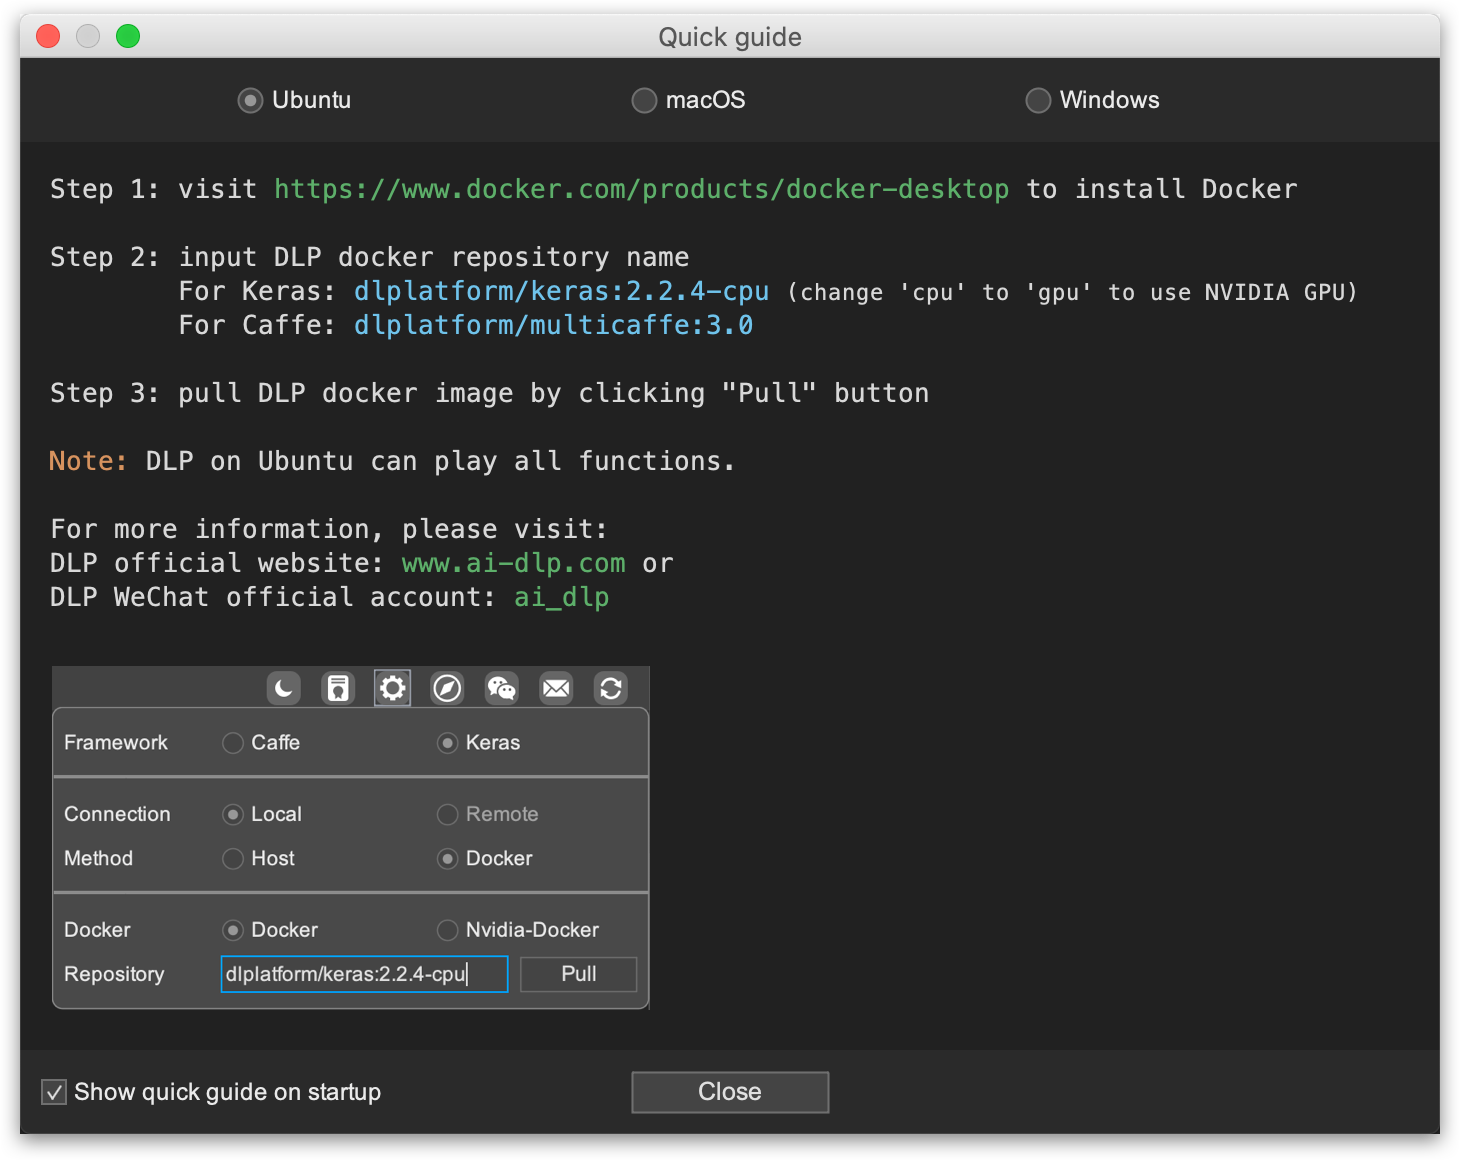
Task: Uncheck Show quick guide on startup
Action: click(x=53, y=1092)
